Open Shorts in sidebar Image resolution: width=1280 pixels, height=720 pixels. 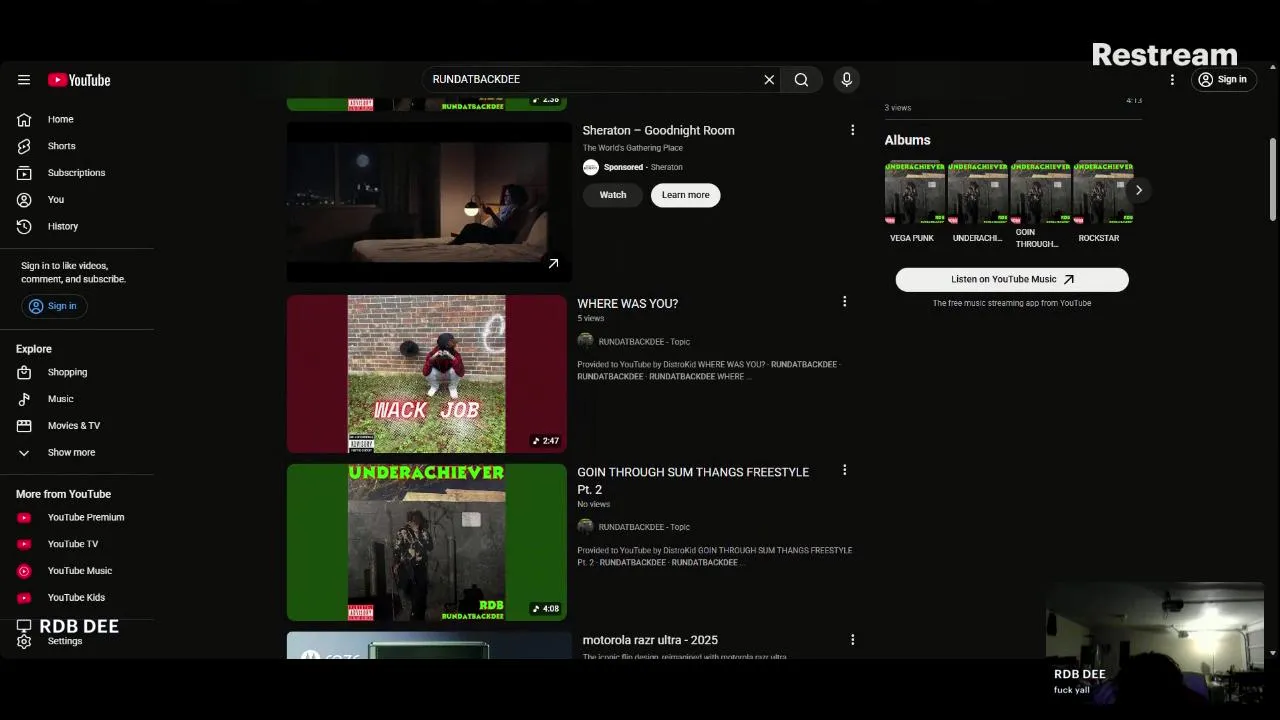61,146
